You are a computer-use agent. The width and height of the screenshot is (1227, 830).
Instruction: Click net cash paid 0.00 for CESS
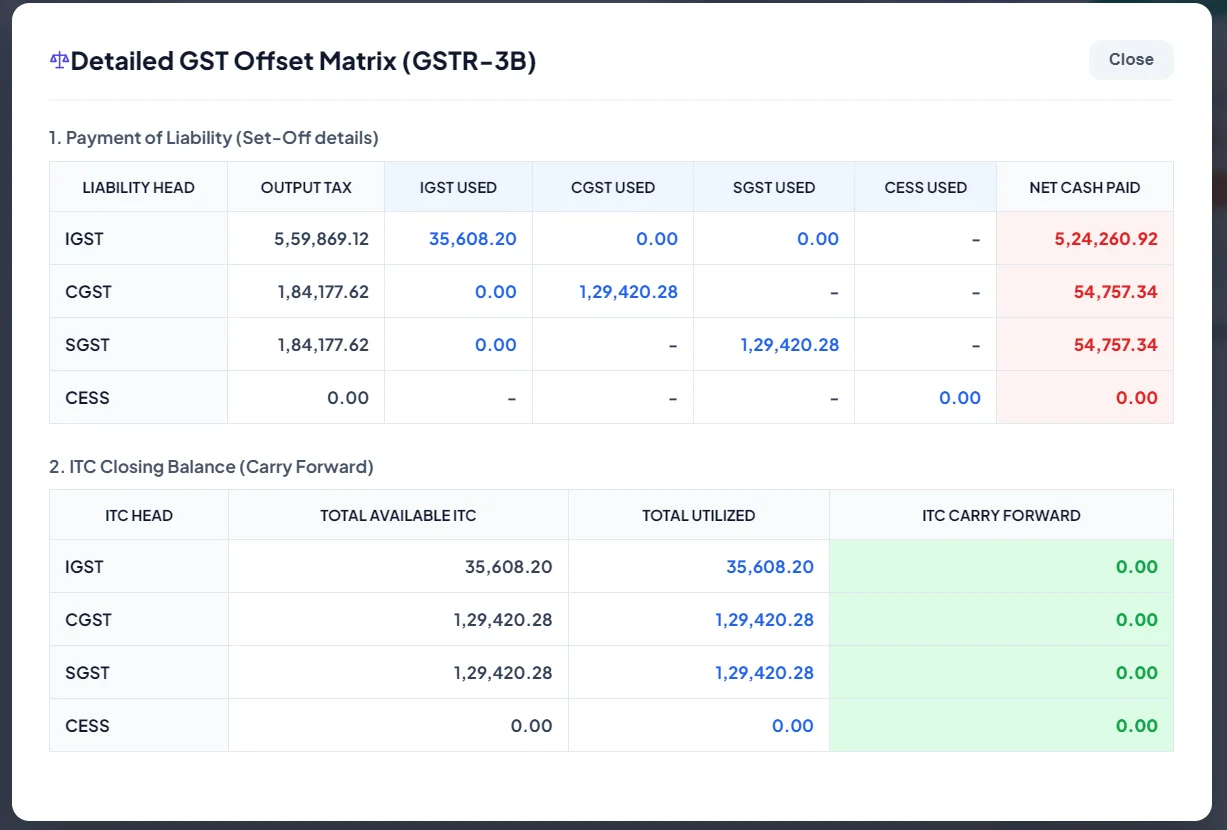click(x=1137, y=398)
